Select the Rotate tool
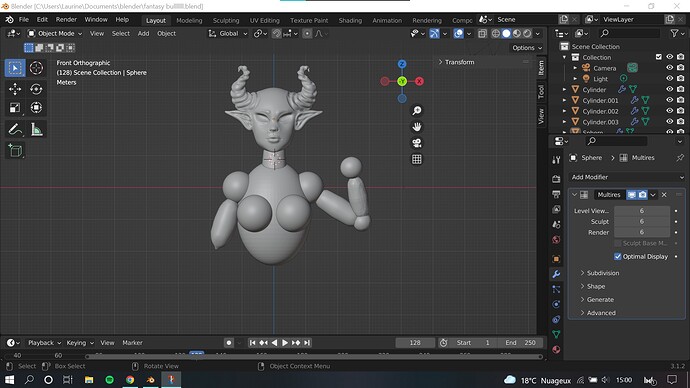This screenshot has height=388, width=690. pyautogui.click(x=36, y=89)
